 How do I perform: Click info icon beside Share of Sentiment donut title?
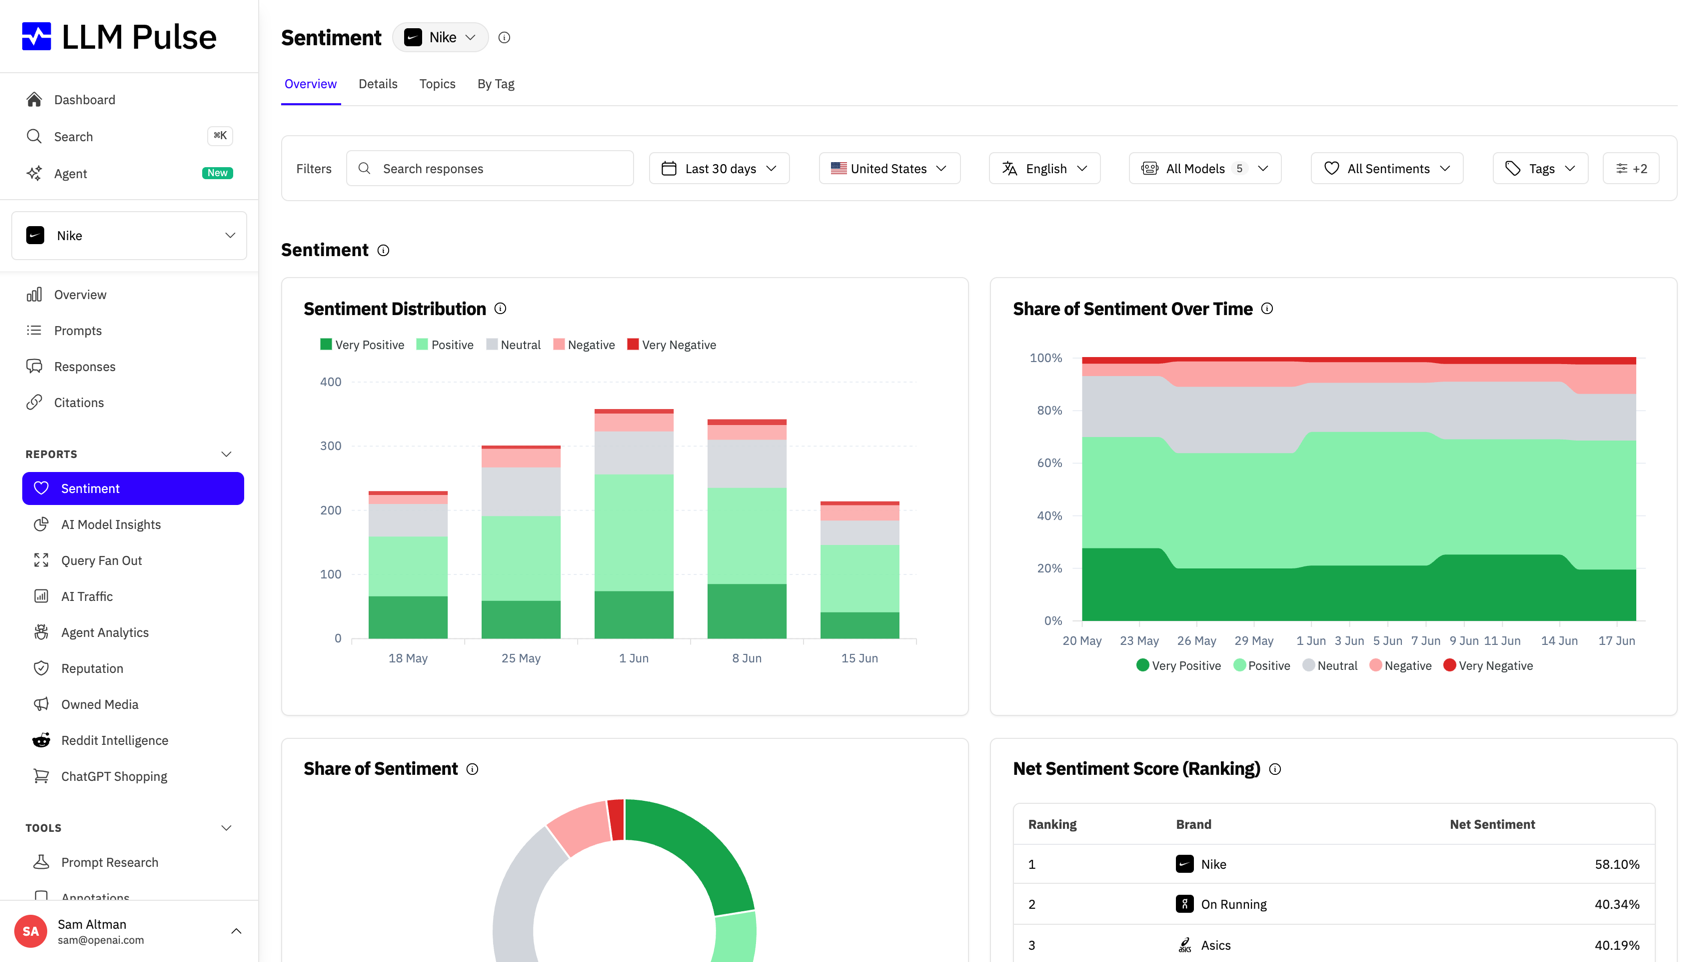(x=472, y=769)
